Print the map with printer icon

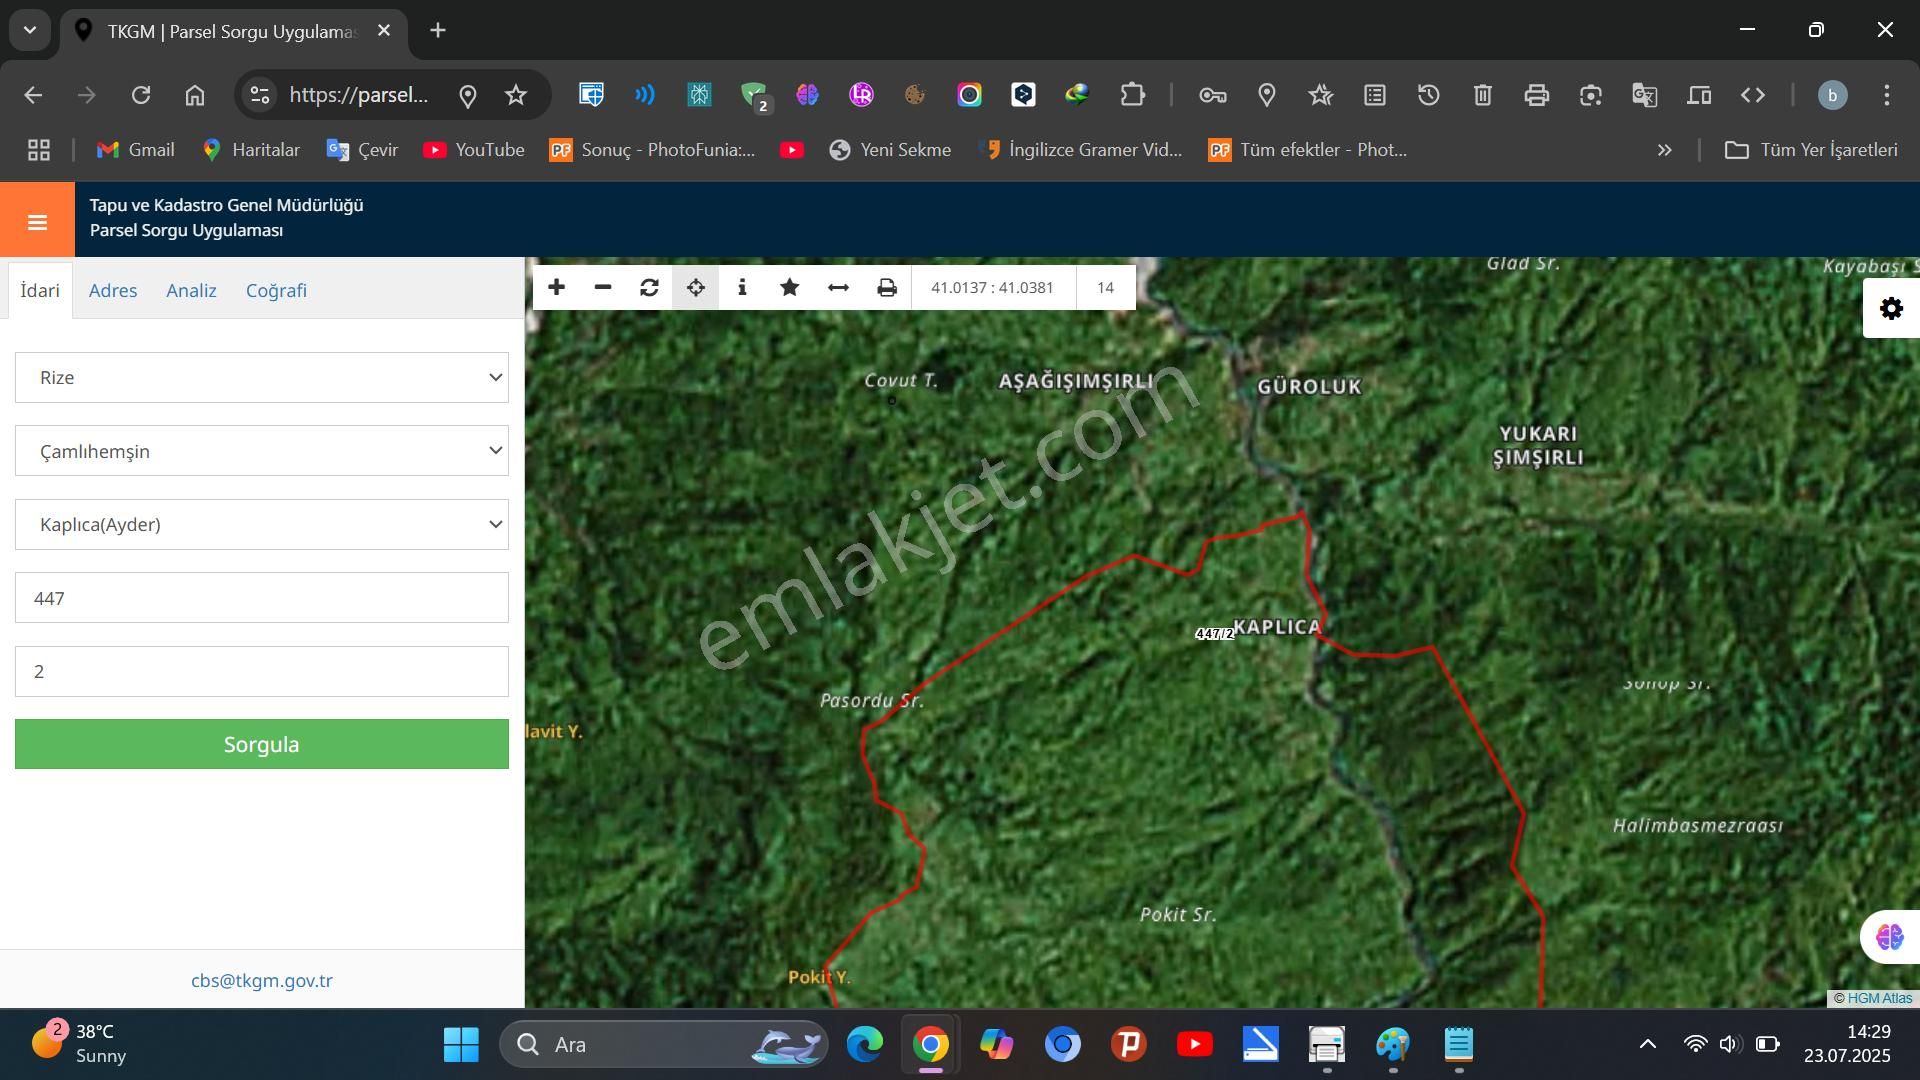click(886, 288)
